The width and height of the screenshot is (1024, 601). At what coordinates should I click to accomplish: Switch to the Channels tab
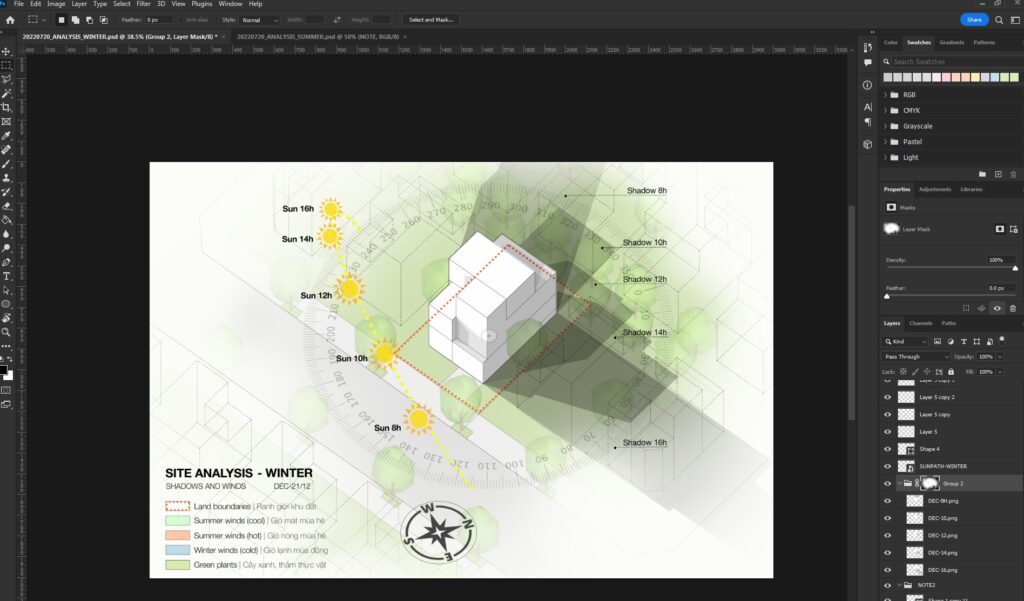tap(920, 323)
